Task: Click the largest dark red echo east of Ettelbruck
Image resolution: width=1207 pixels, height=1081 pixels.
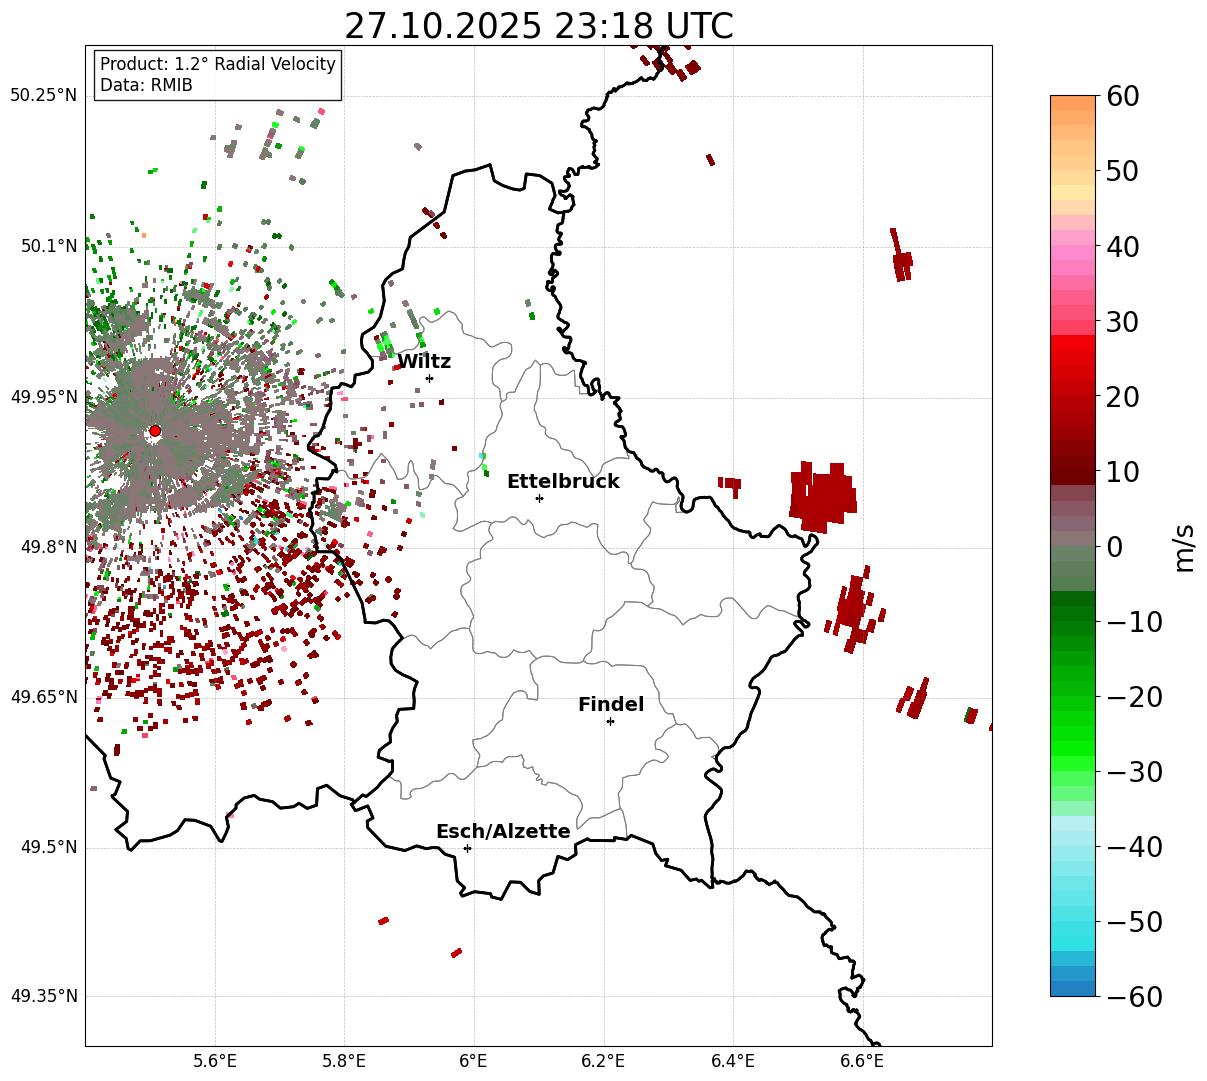Action: [x=823, y=496]
